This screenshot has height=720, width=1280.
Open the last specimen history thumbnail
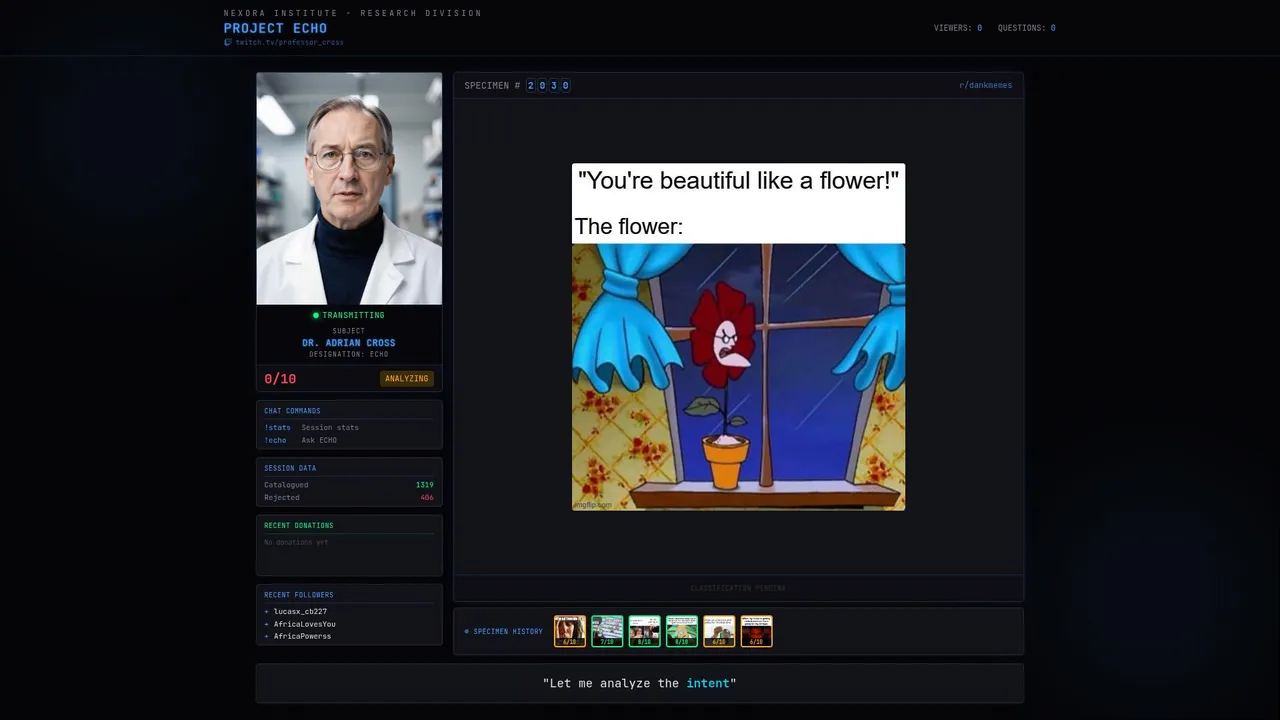tap(756, 631)
